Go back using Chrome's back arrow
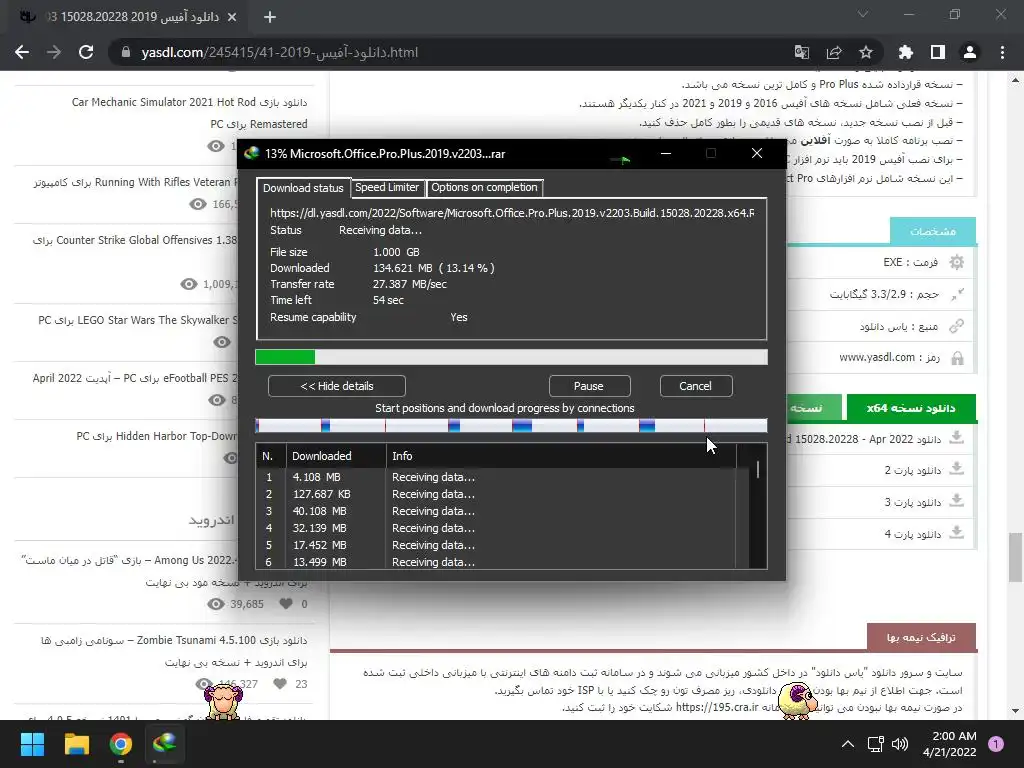1024x768 pixels. [22, 52]
